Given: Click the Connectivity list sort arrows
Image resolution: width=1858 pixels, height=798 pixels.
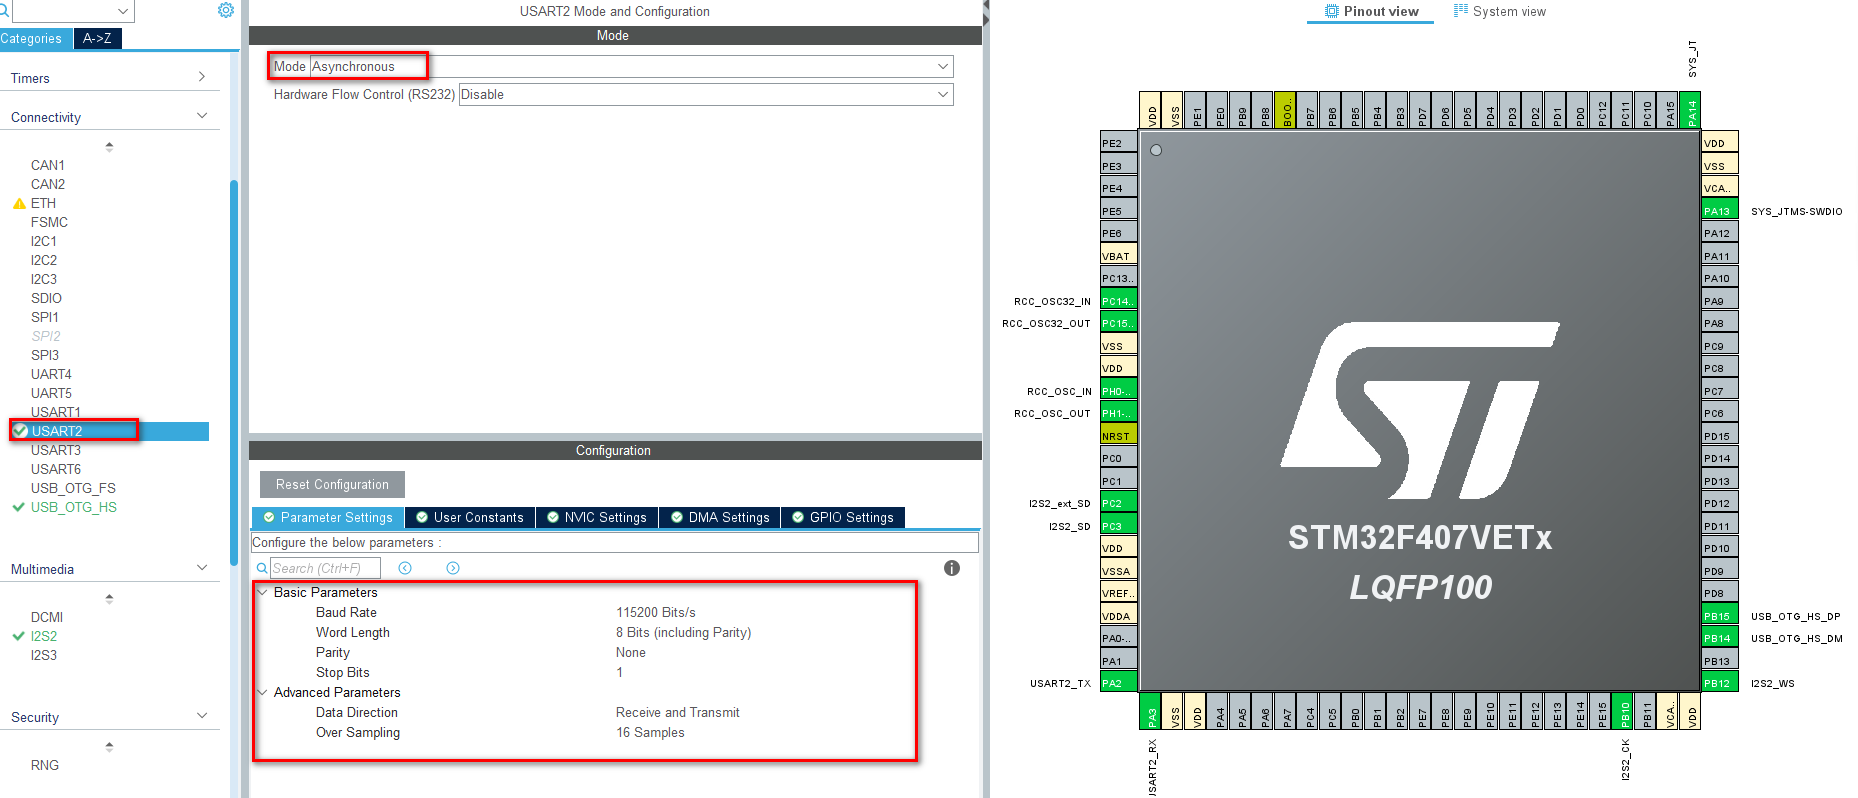Looking at the screenshot, I should pyautogui.click(x=109, y=146).
